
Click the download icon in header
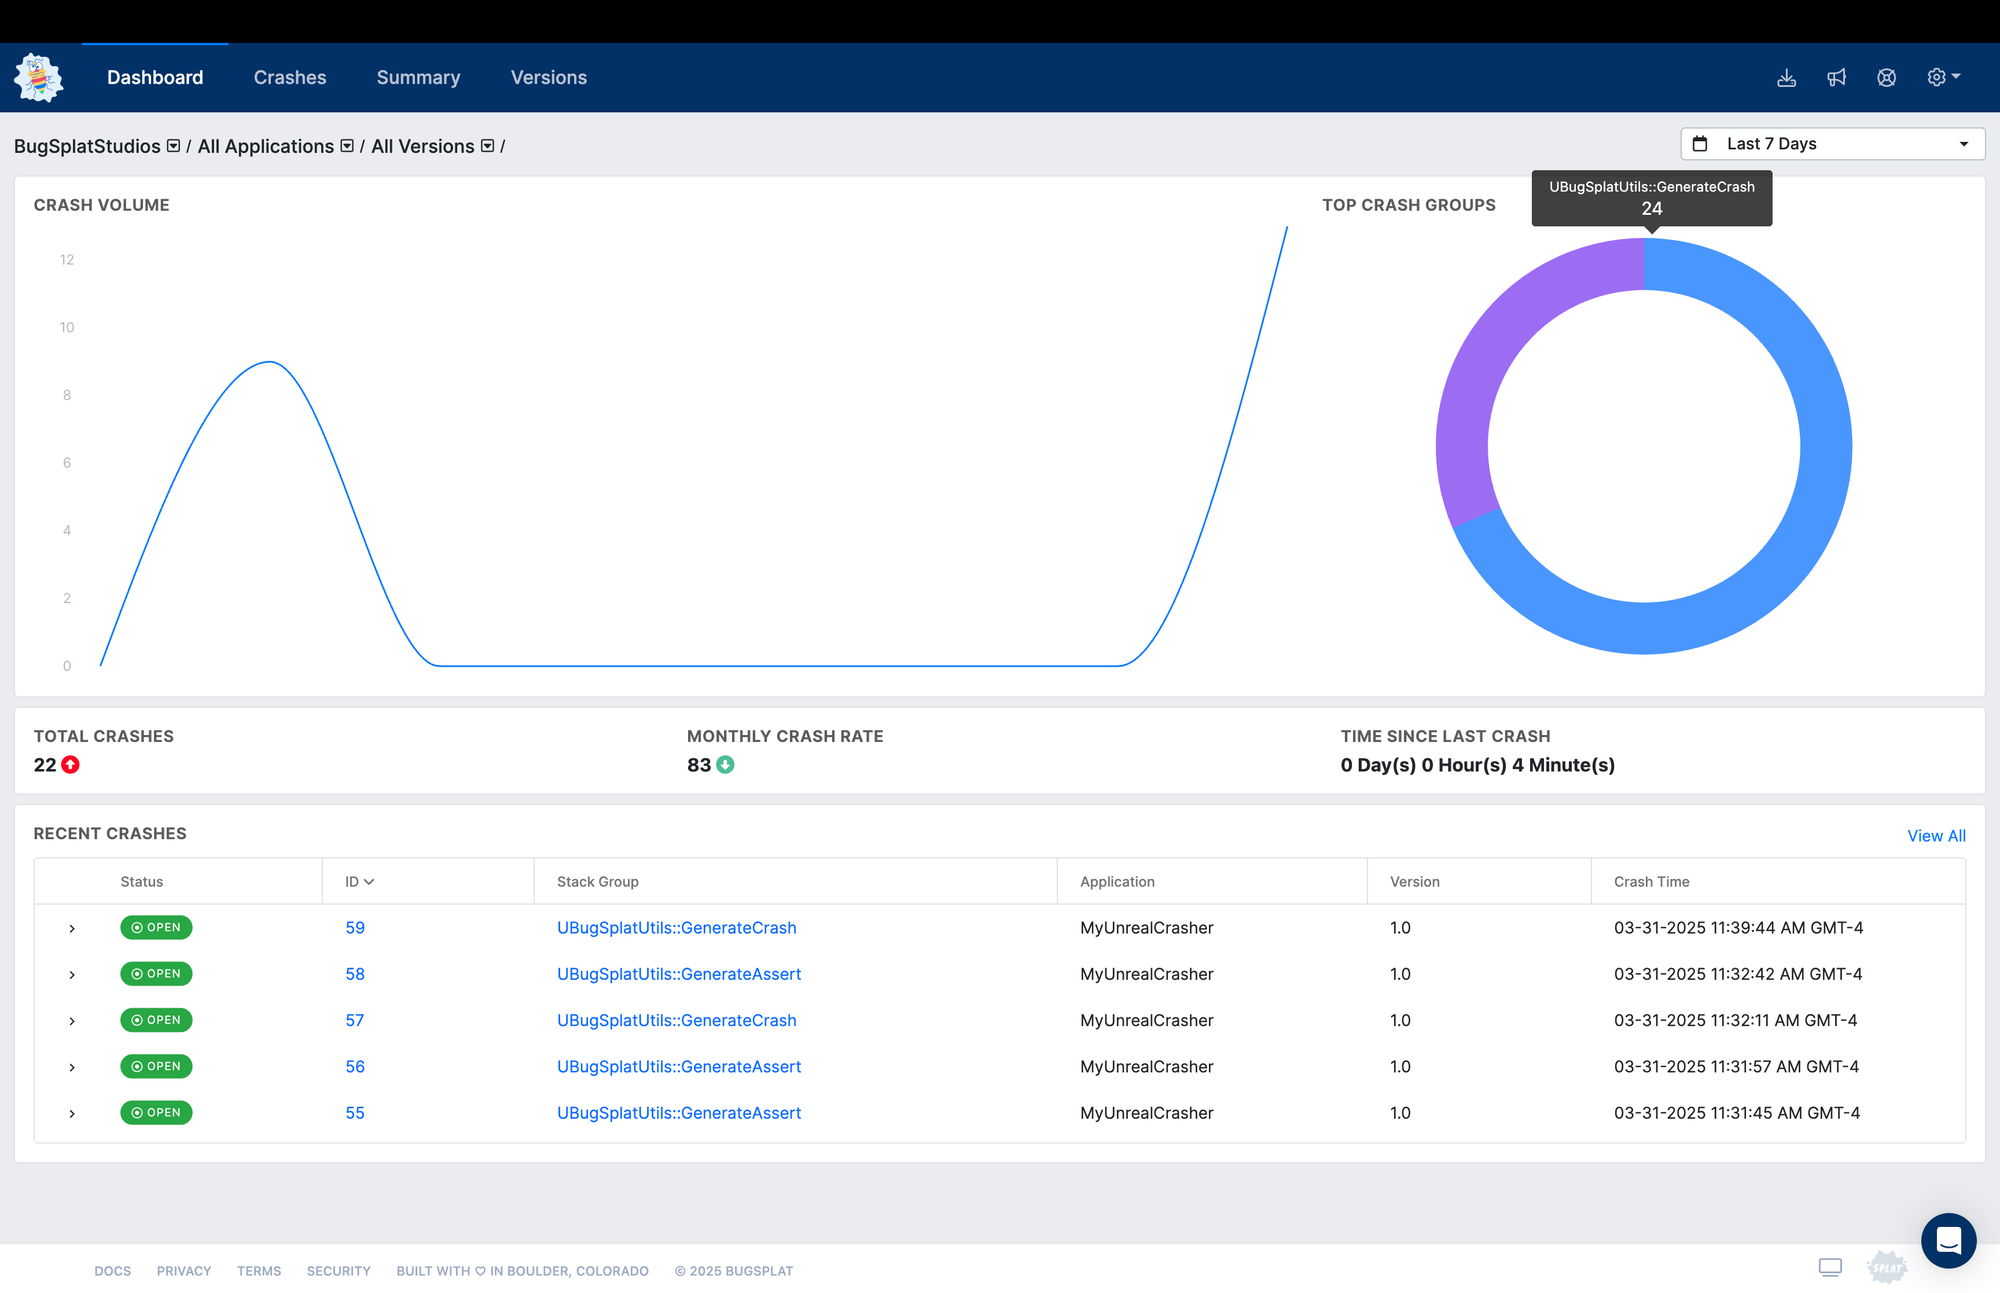(1786, 77)
